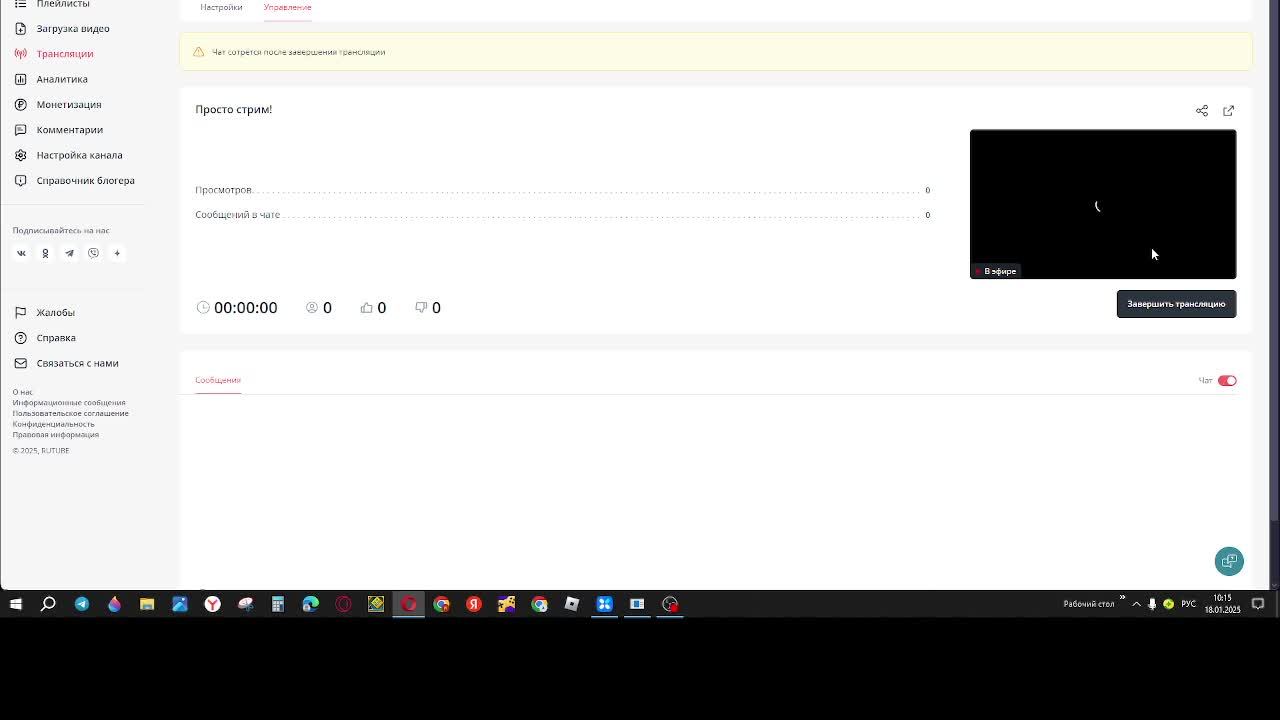Click the current viewers count icon
This screenshot has height=720, width=1280.
pyautogui.click(x=312, y=308)
